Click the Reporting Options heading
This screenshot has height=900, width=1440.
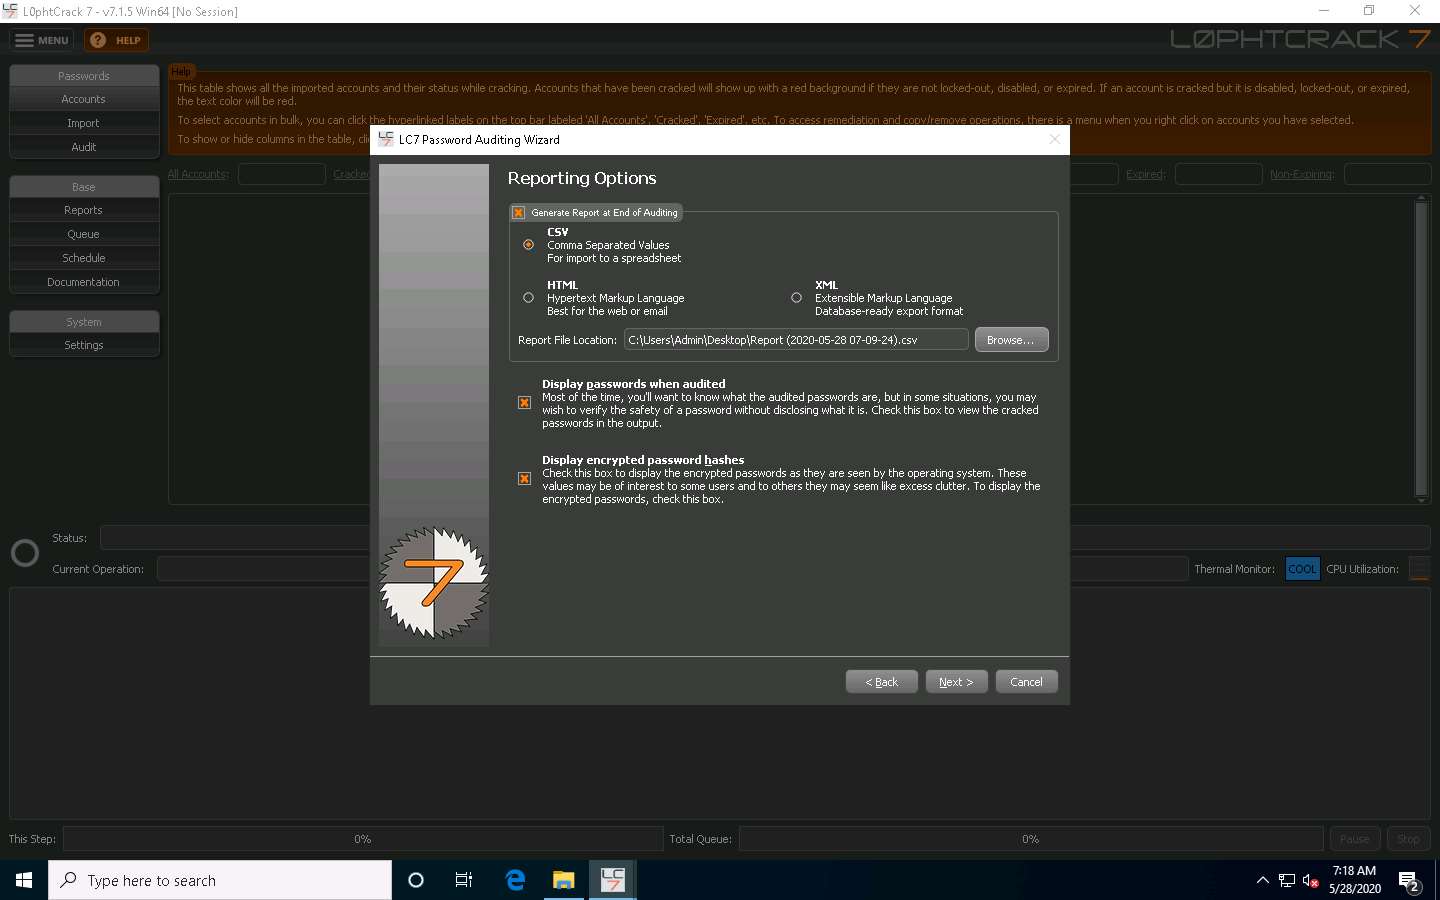(x=582, y=178)
